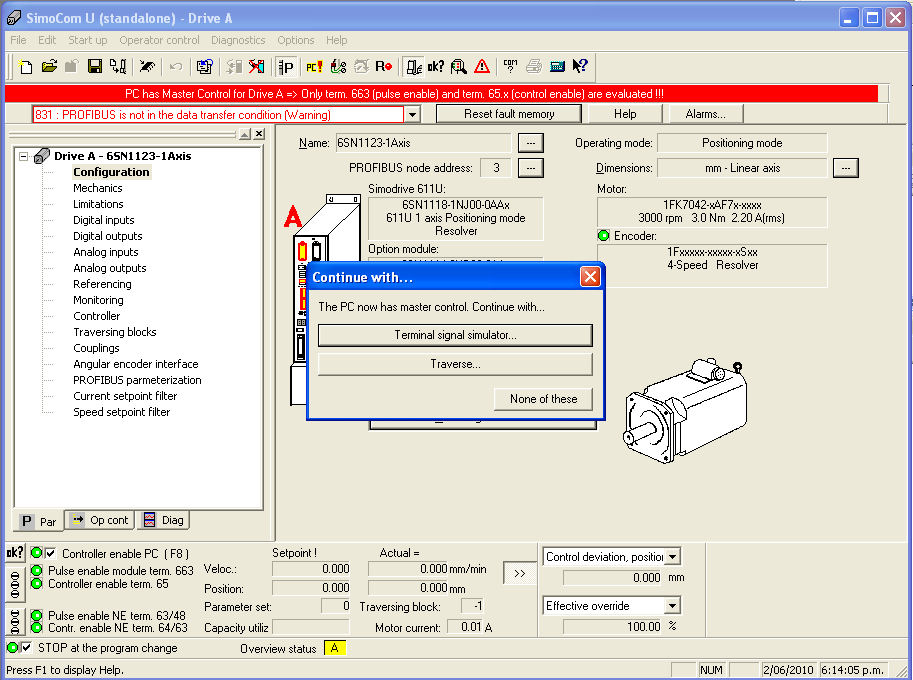Toggle Controller enable PC (F8) checkbox
The width and height of the screenshot is (913, 680).
pos(51,553)
